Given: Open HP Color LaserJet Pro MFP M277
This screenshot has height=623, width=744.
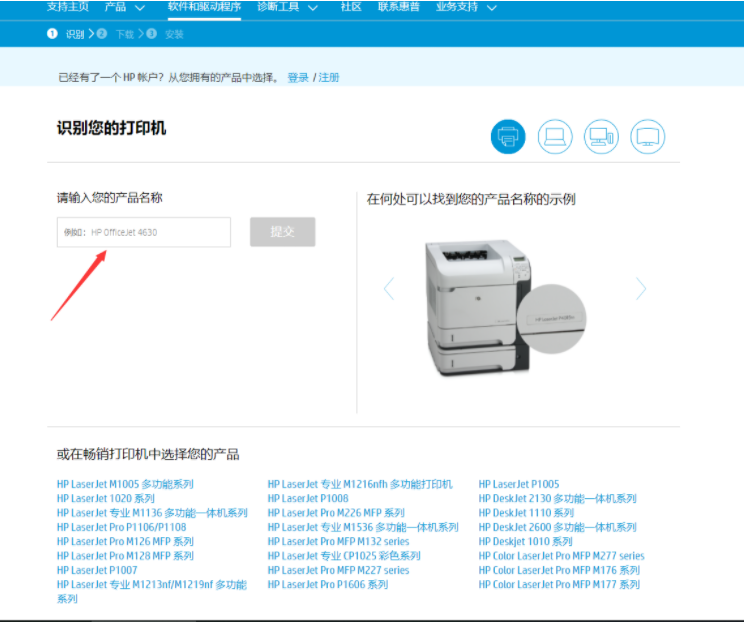Looking at the screenshot, I should click(562, 556).
